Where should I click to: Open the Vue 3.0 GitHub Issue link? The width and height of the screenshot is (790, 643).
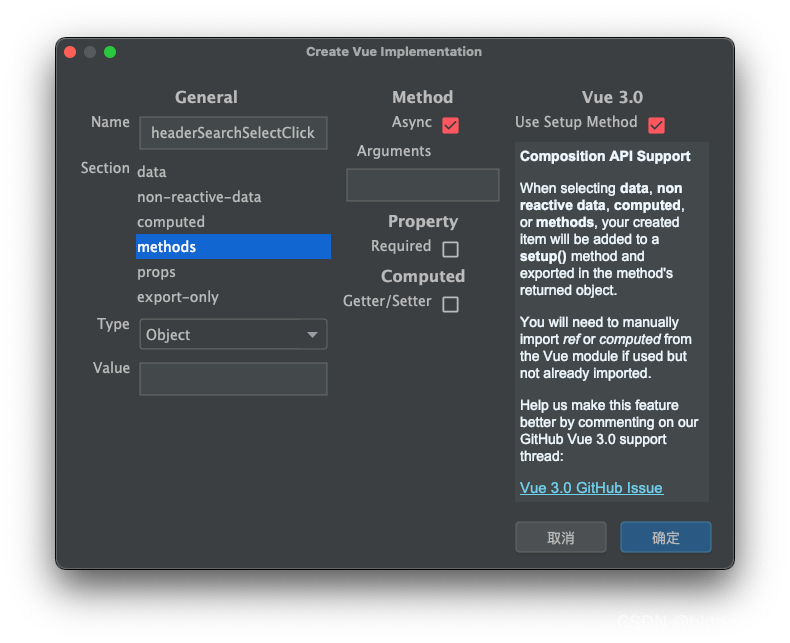591,488
